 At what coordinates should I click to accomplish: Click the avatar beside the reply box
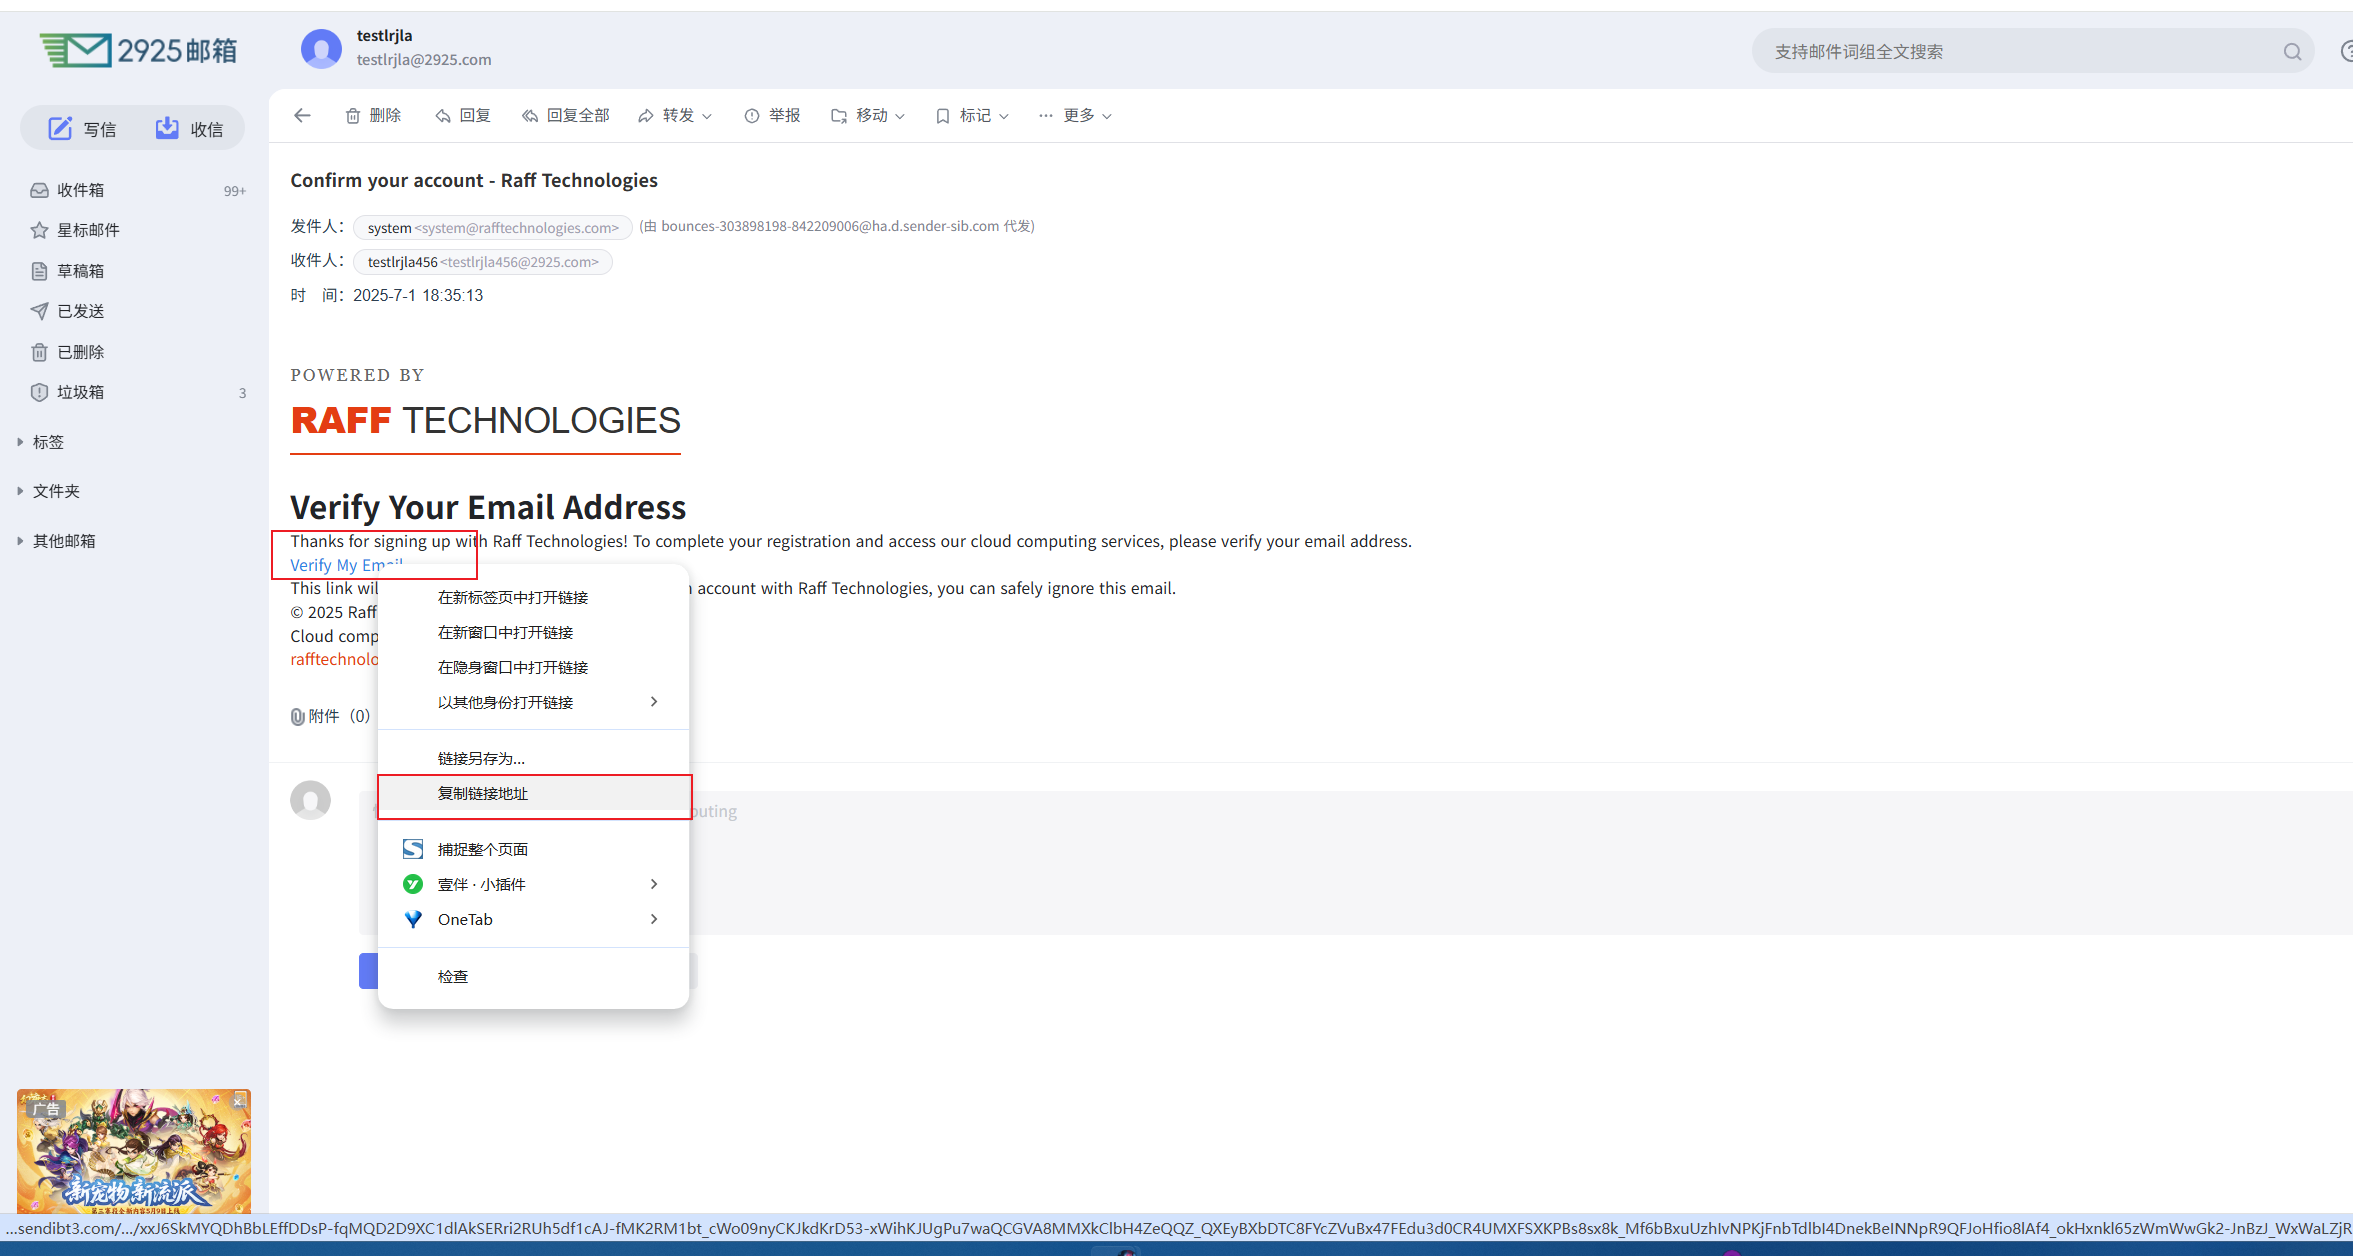[x=311, y=800]
